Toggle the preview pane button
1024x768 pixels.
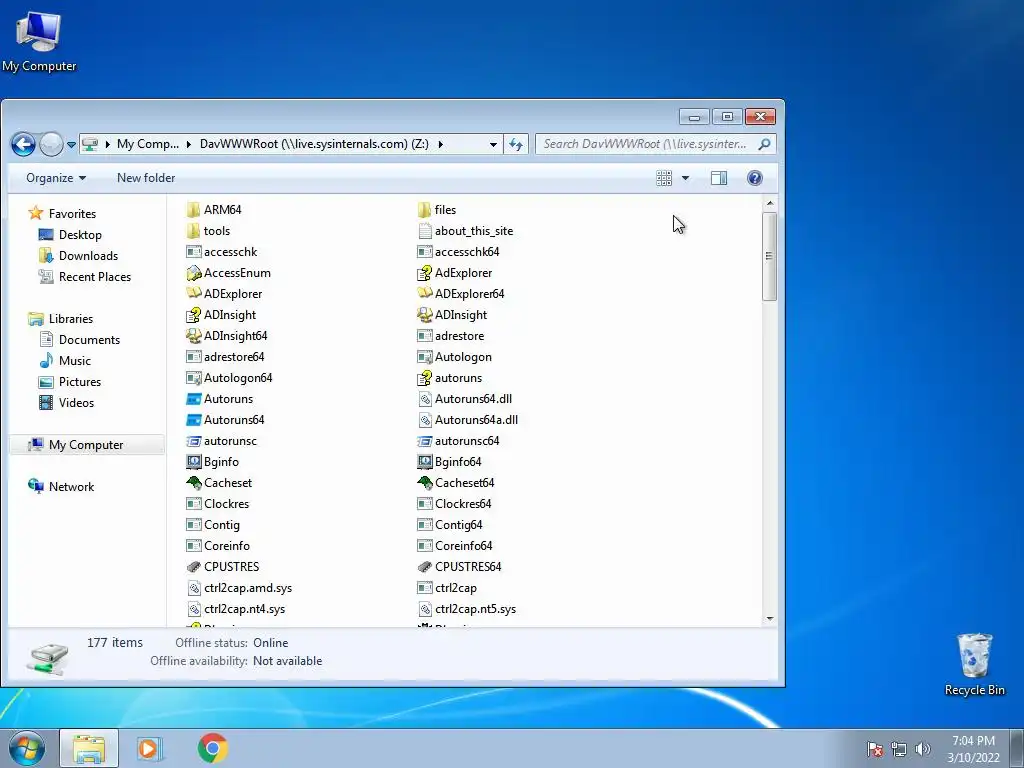[x=718, y=178]
